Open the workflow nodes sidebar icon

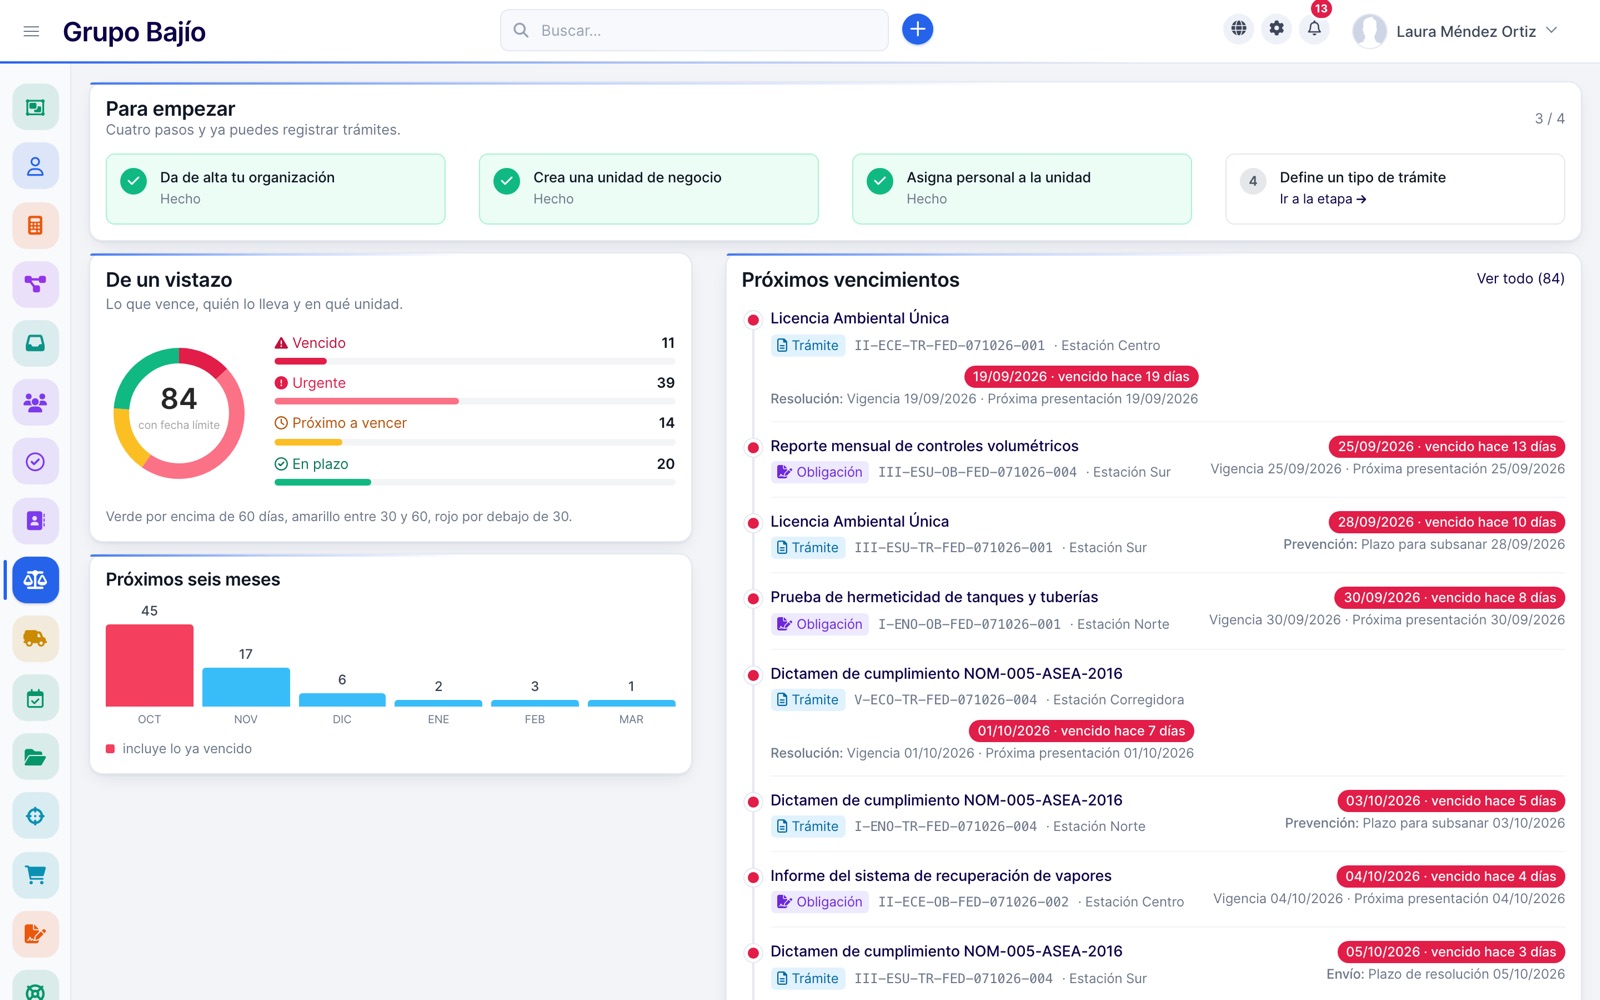[35, 284]
